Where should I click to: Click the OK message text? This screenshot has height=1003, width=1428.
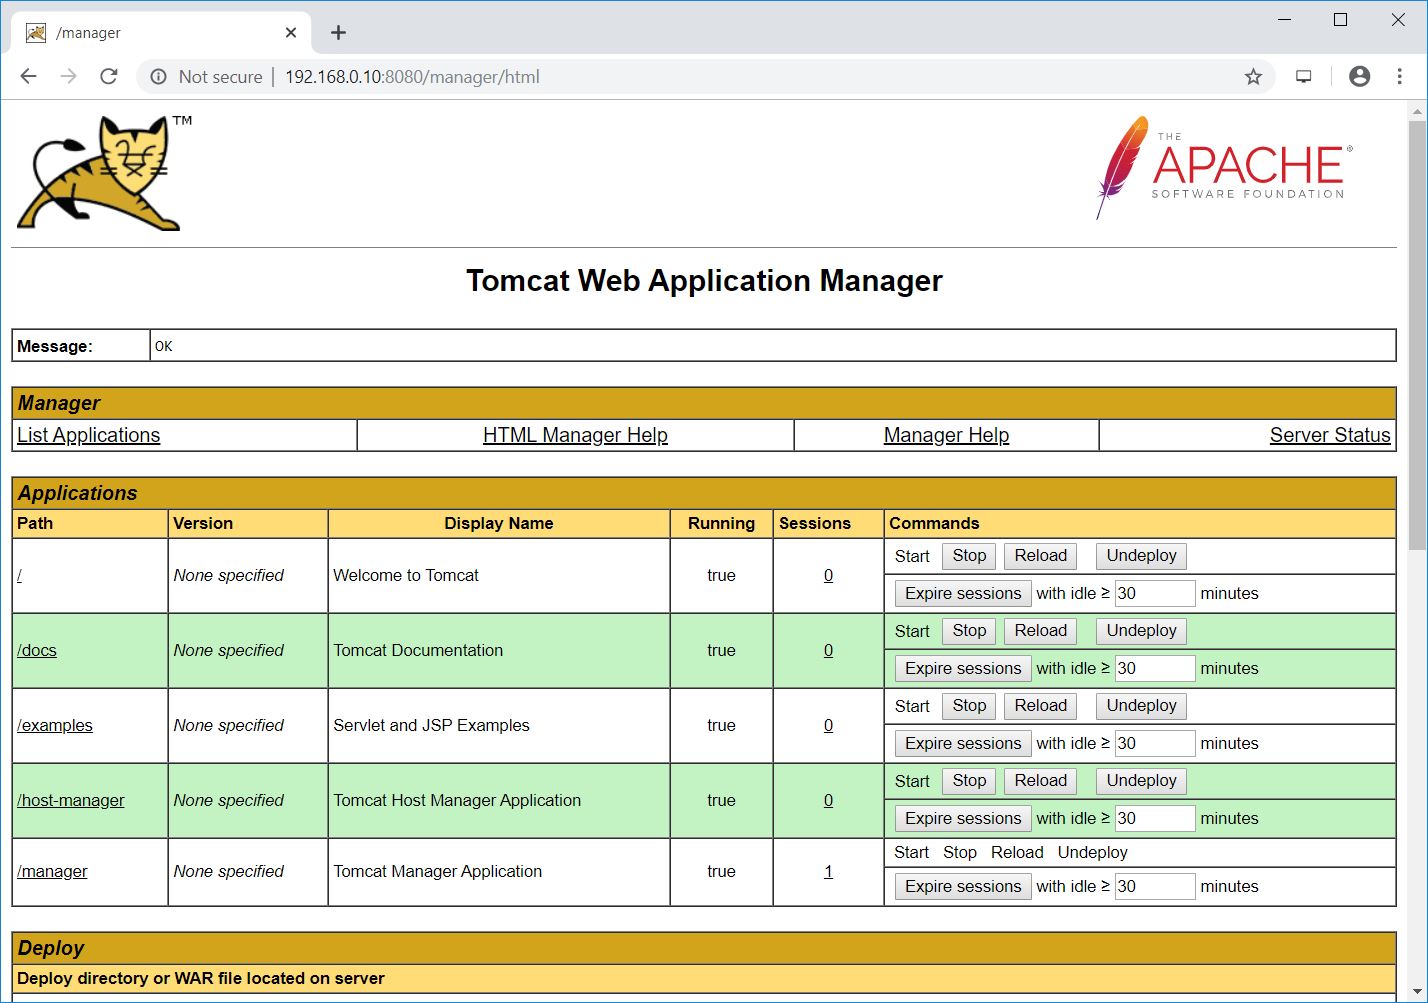point(164,346)
